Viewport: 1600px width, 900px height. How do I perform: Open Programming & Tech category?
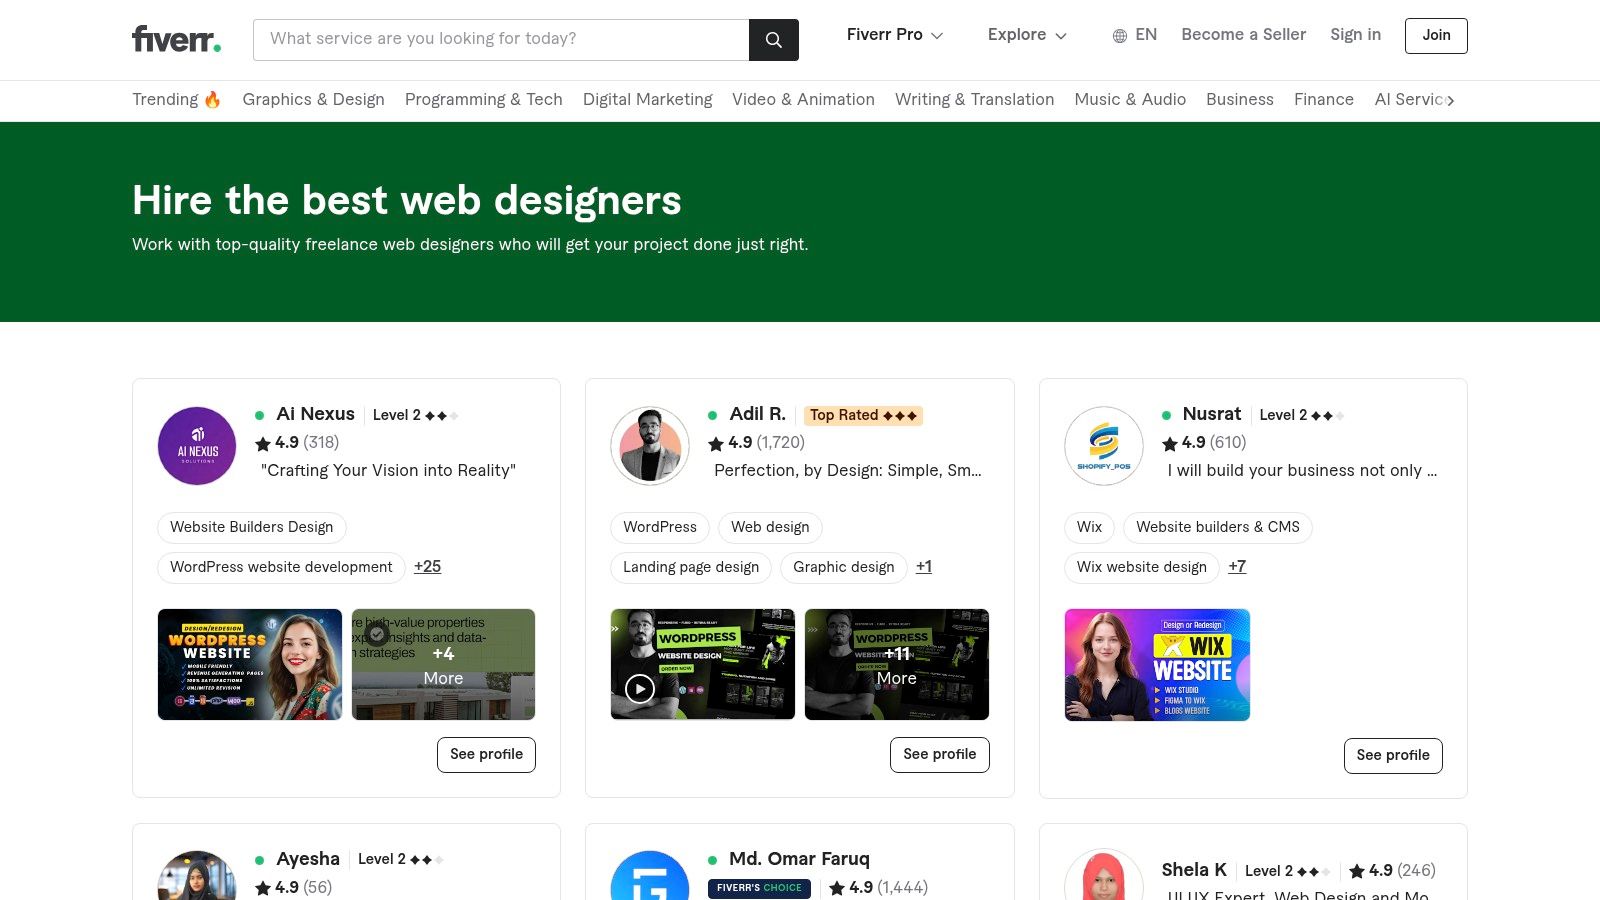(x=484, y=99)
